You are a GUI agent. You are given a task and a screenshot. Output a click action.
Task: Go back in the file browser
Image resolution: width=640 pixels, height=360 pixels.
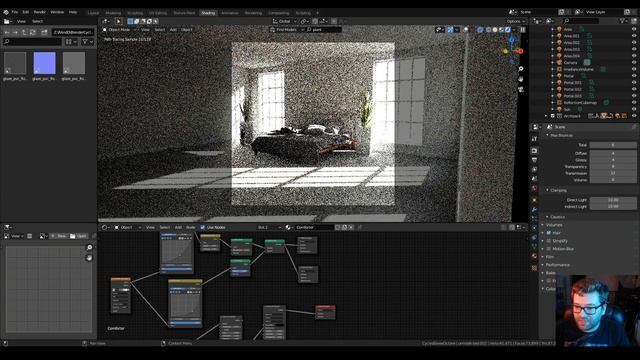pyautogui.click(x=7, y=32)
